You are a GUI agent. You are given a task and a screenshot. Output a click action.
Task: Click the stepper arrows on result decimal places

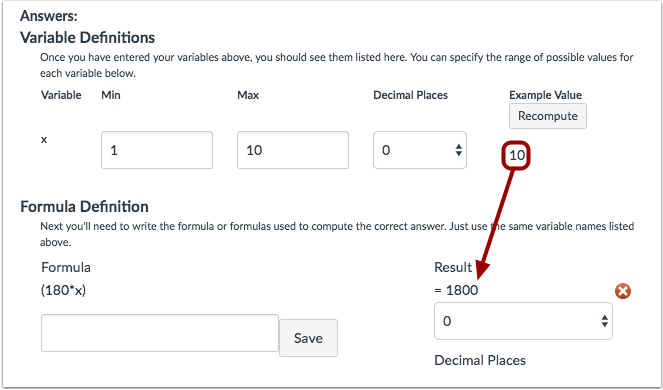(605, 321)
